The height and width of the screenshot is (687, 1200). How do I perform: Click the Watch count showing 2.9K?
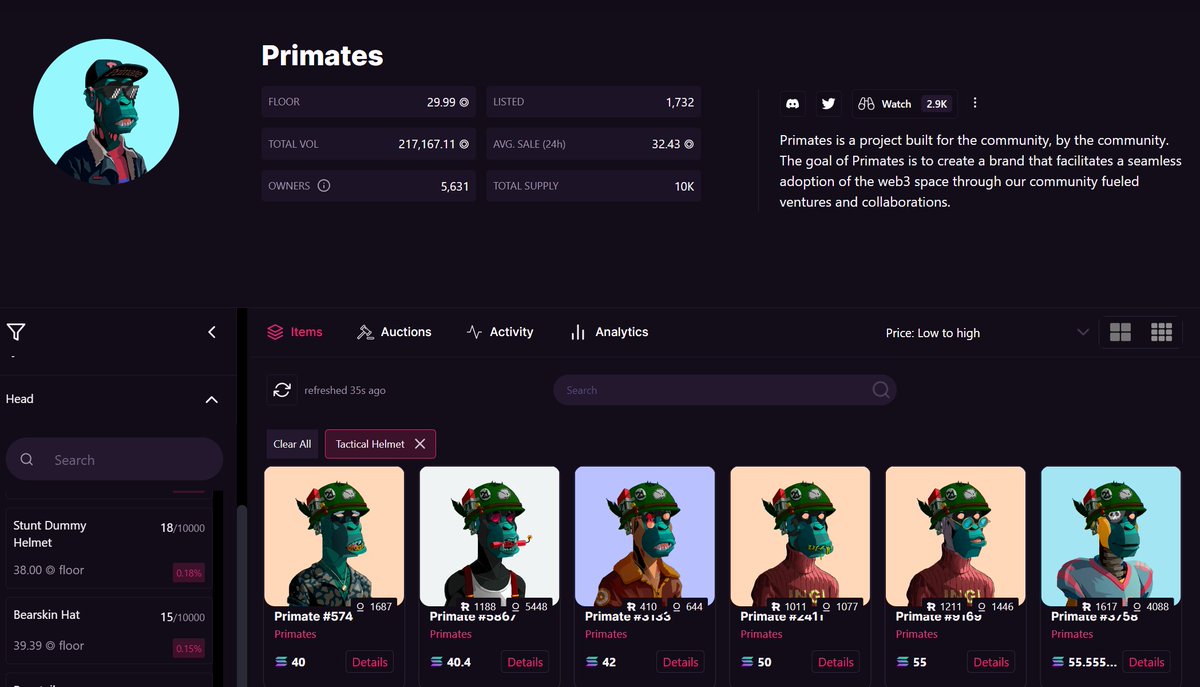(936, 103)
